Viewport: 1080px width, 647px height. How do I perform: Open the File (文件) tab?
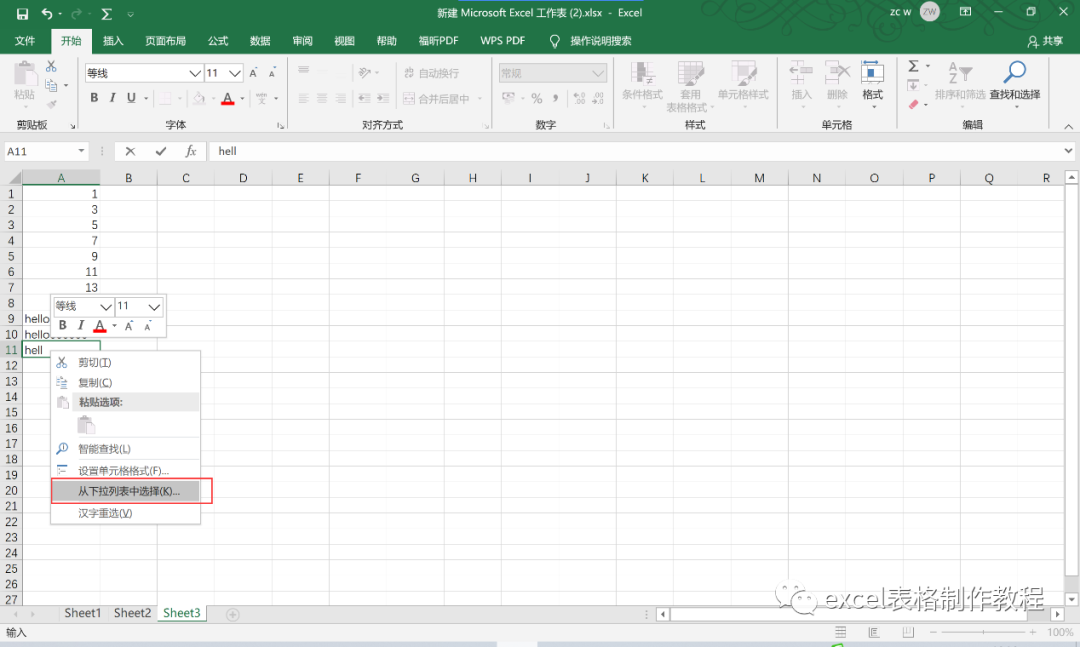25,41
